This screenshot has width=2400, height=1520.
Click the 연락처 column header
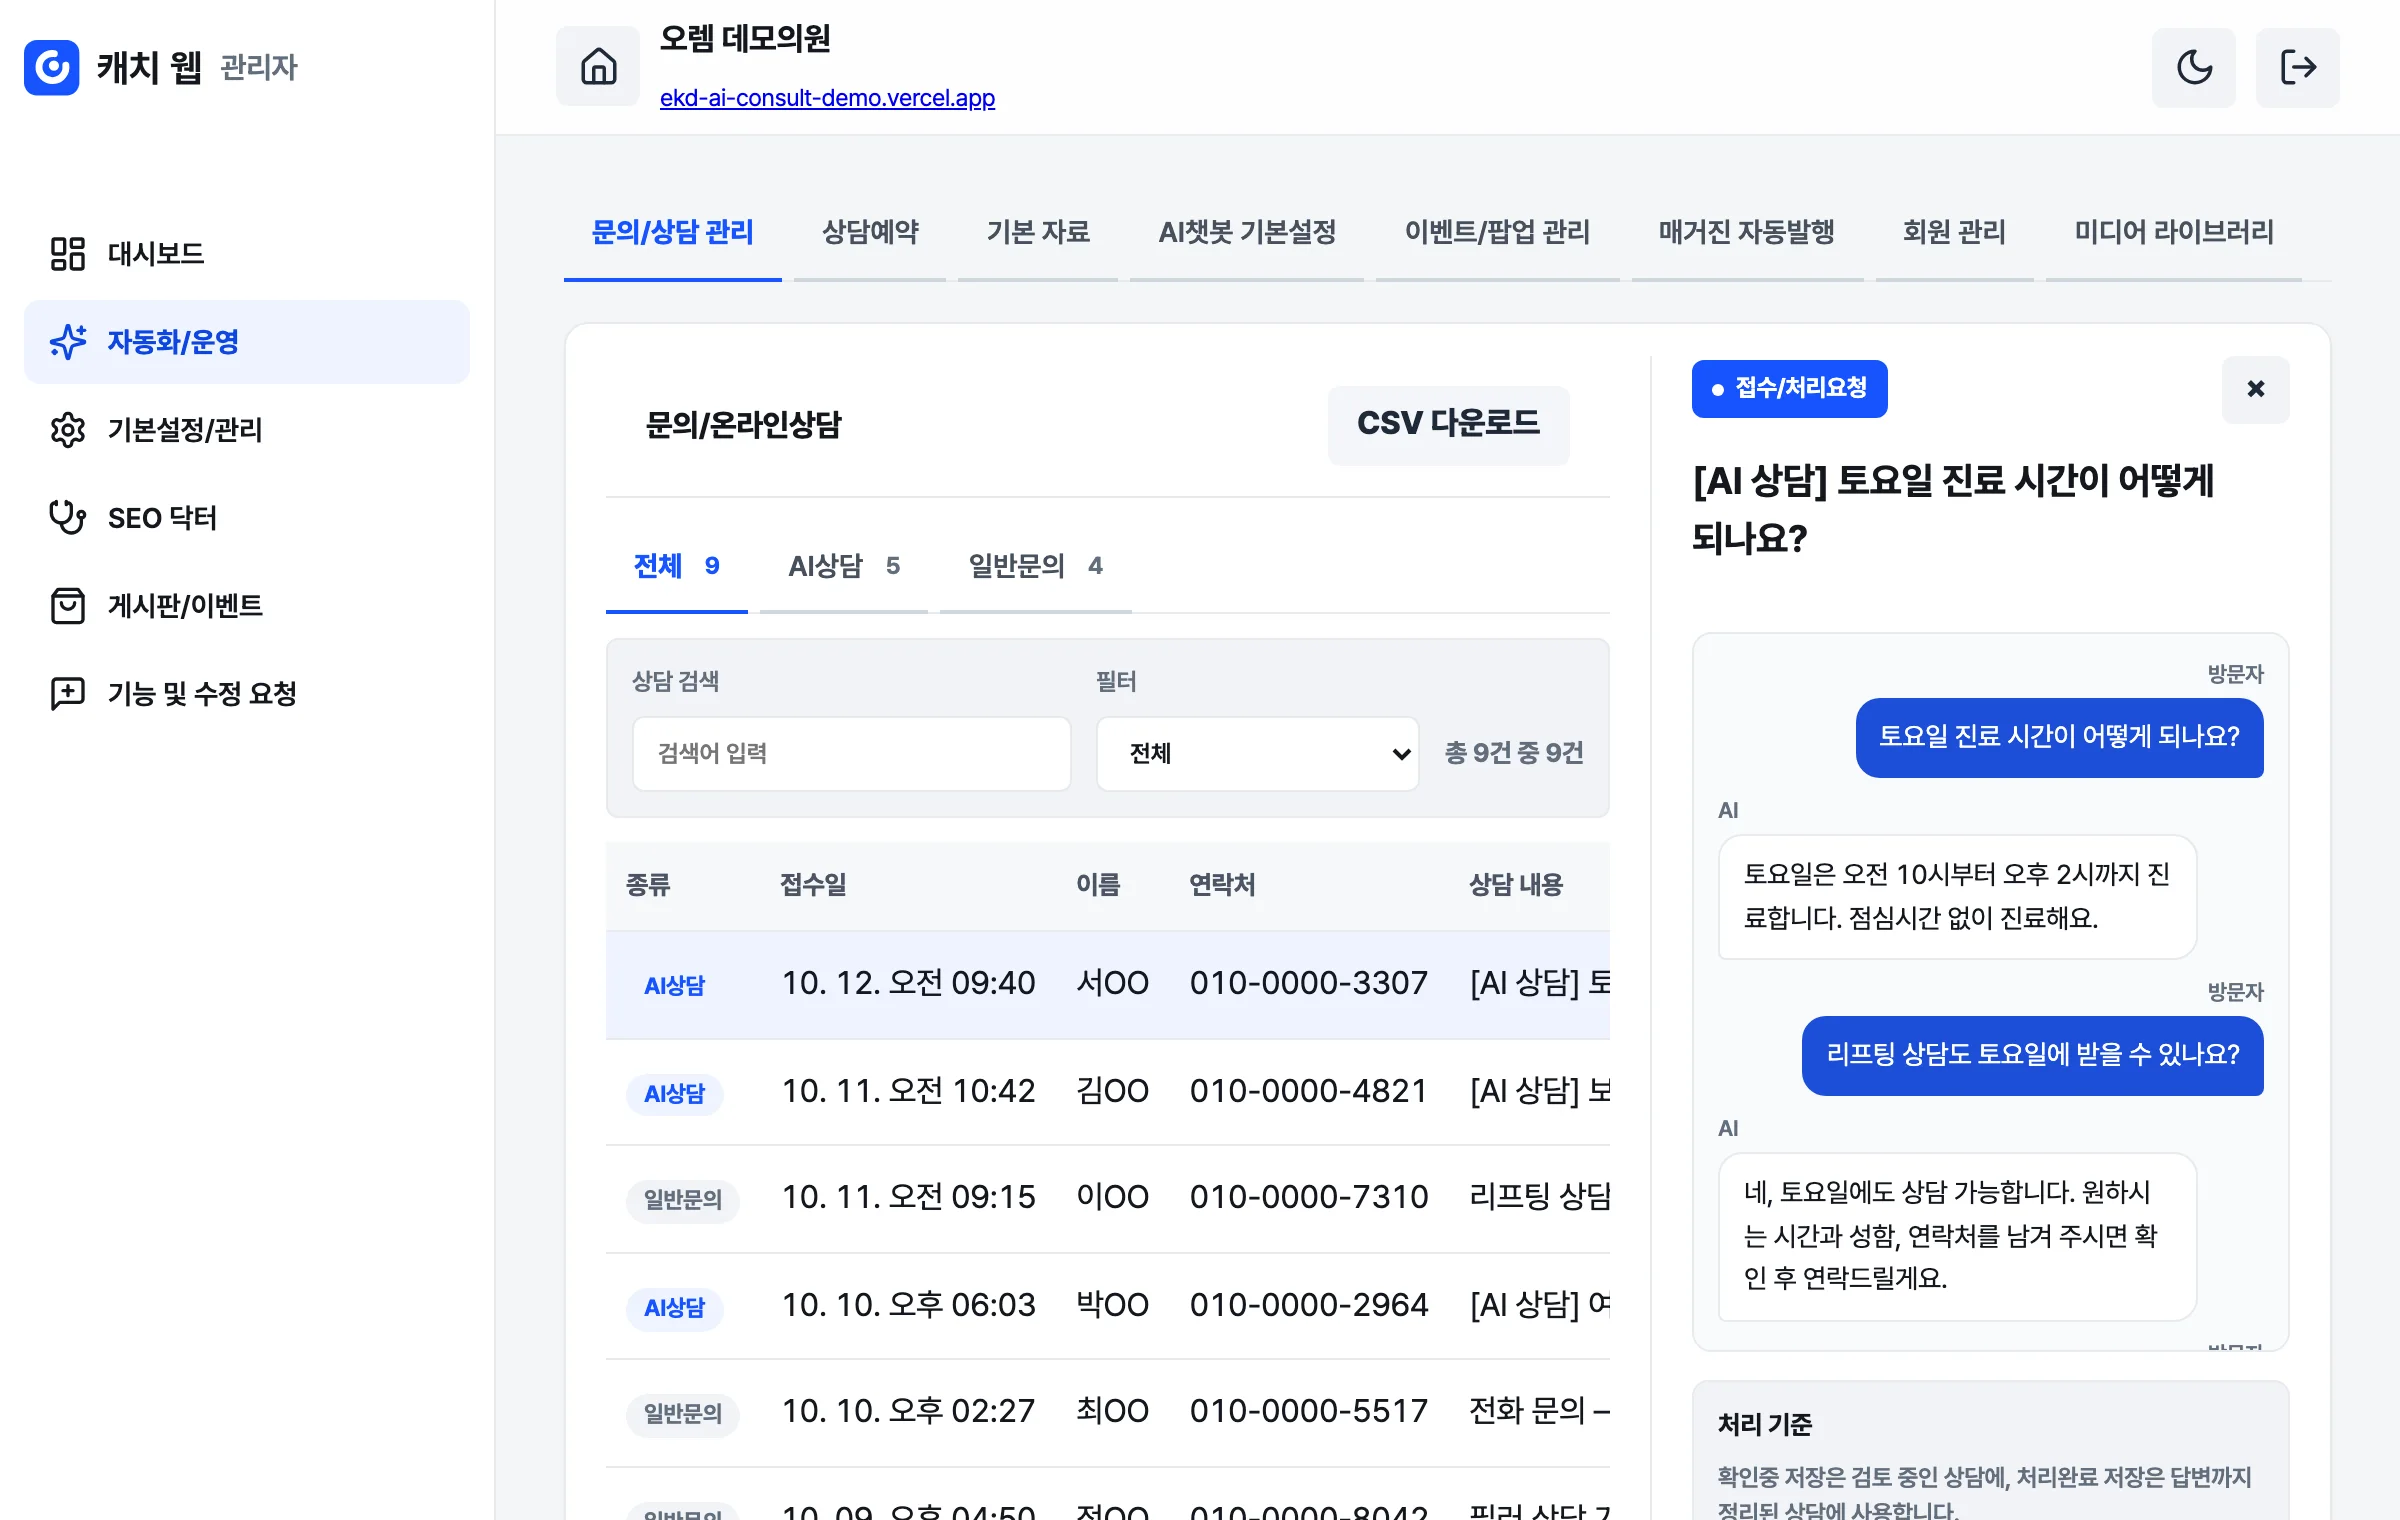(x=1222, y=885)
